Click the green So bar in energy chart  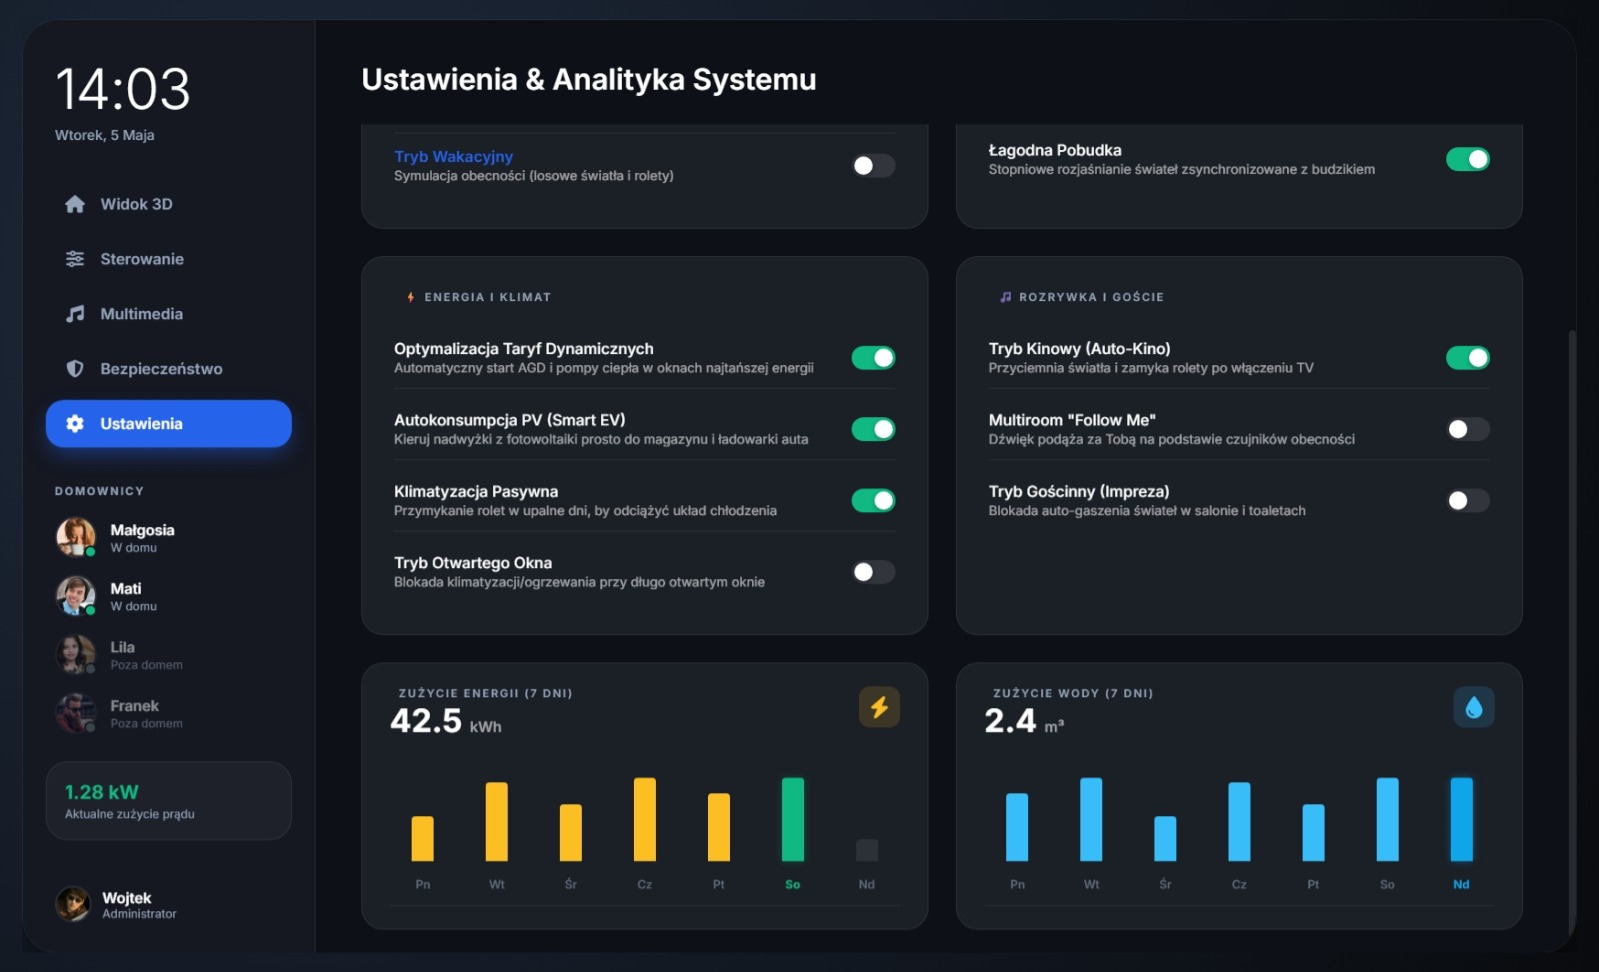pyautogui.click(x=793, y=819)
